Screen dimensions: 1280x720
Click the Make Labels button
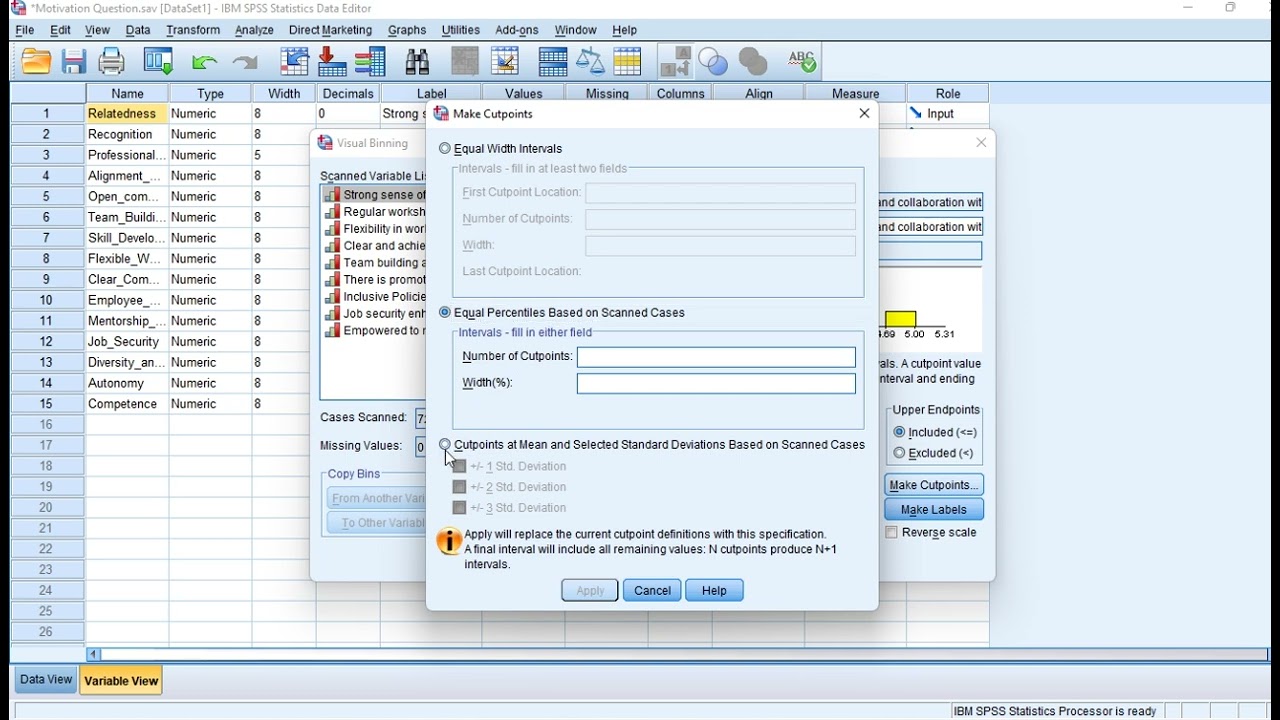934,510
